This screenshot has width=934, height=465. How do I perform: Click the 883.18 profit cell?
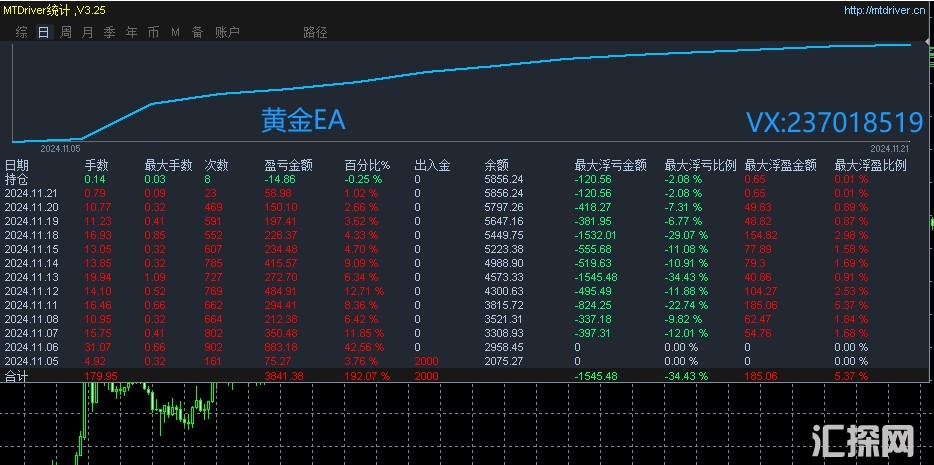coord(281,347)
